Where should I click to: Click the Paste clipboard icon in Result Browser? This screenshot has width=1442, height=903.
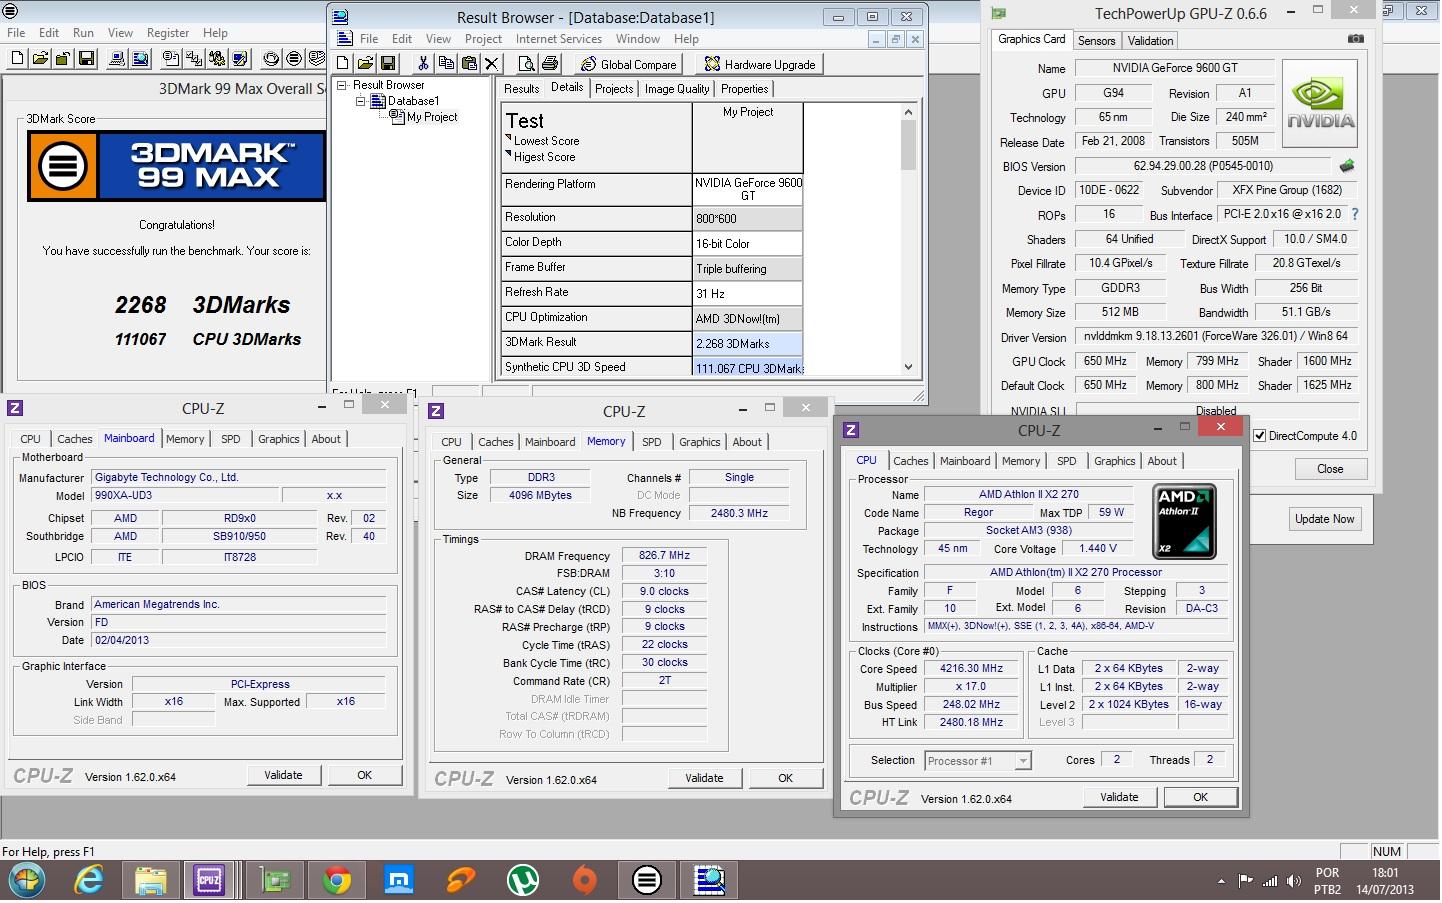tap(469, 64)
